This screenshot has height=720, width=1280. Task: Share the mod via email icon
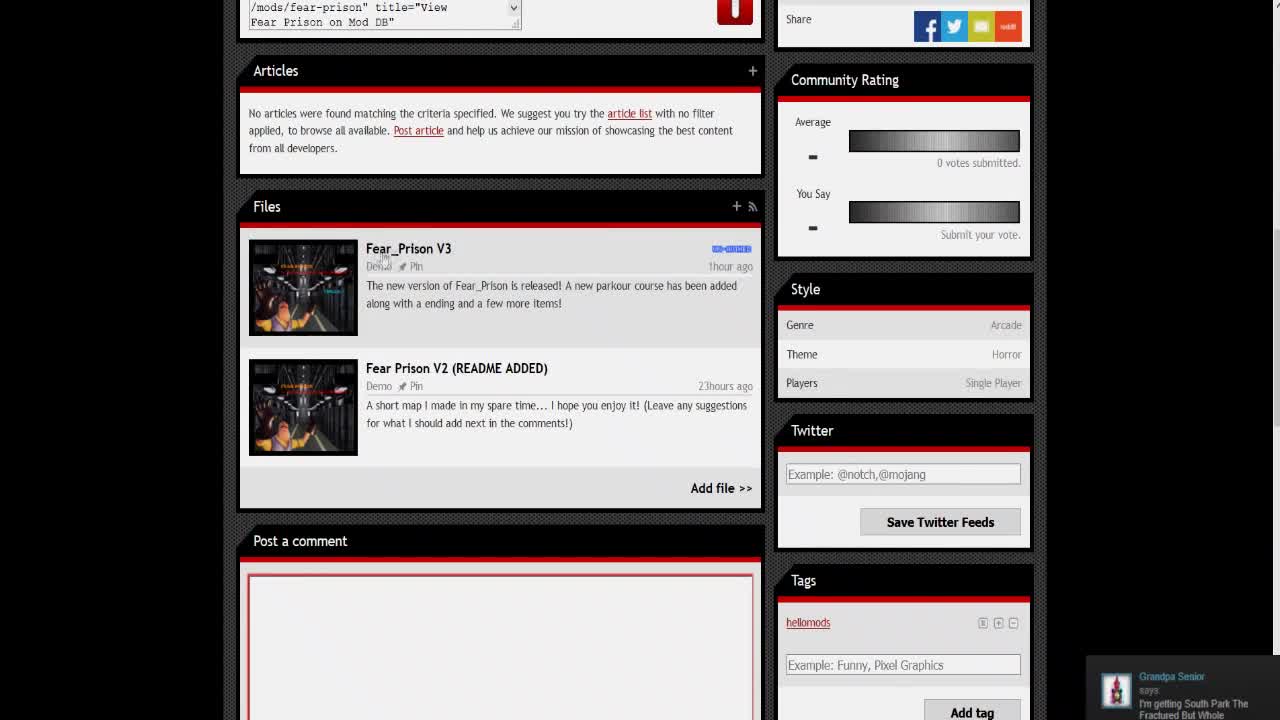[x=981, y=27]
